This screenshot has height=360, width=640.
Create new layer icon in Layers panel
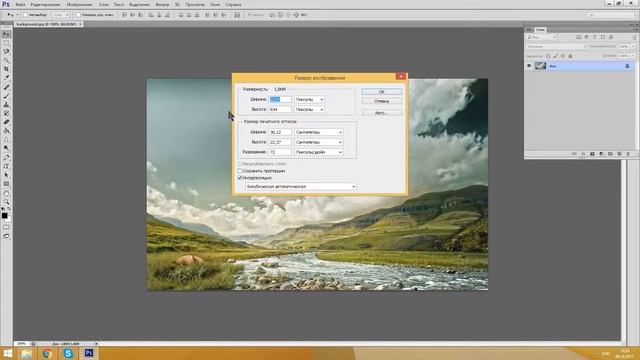tap(619, 154)
